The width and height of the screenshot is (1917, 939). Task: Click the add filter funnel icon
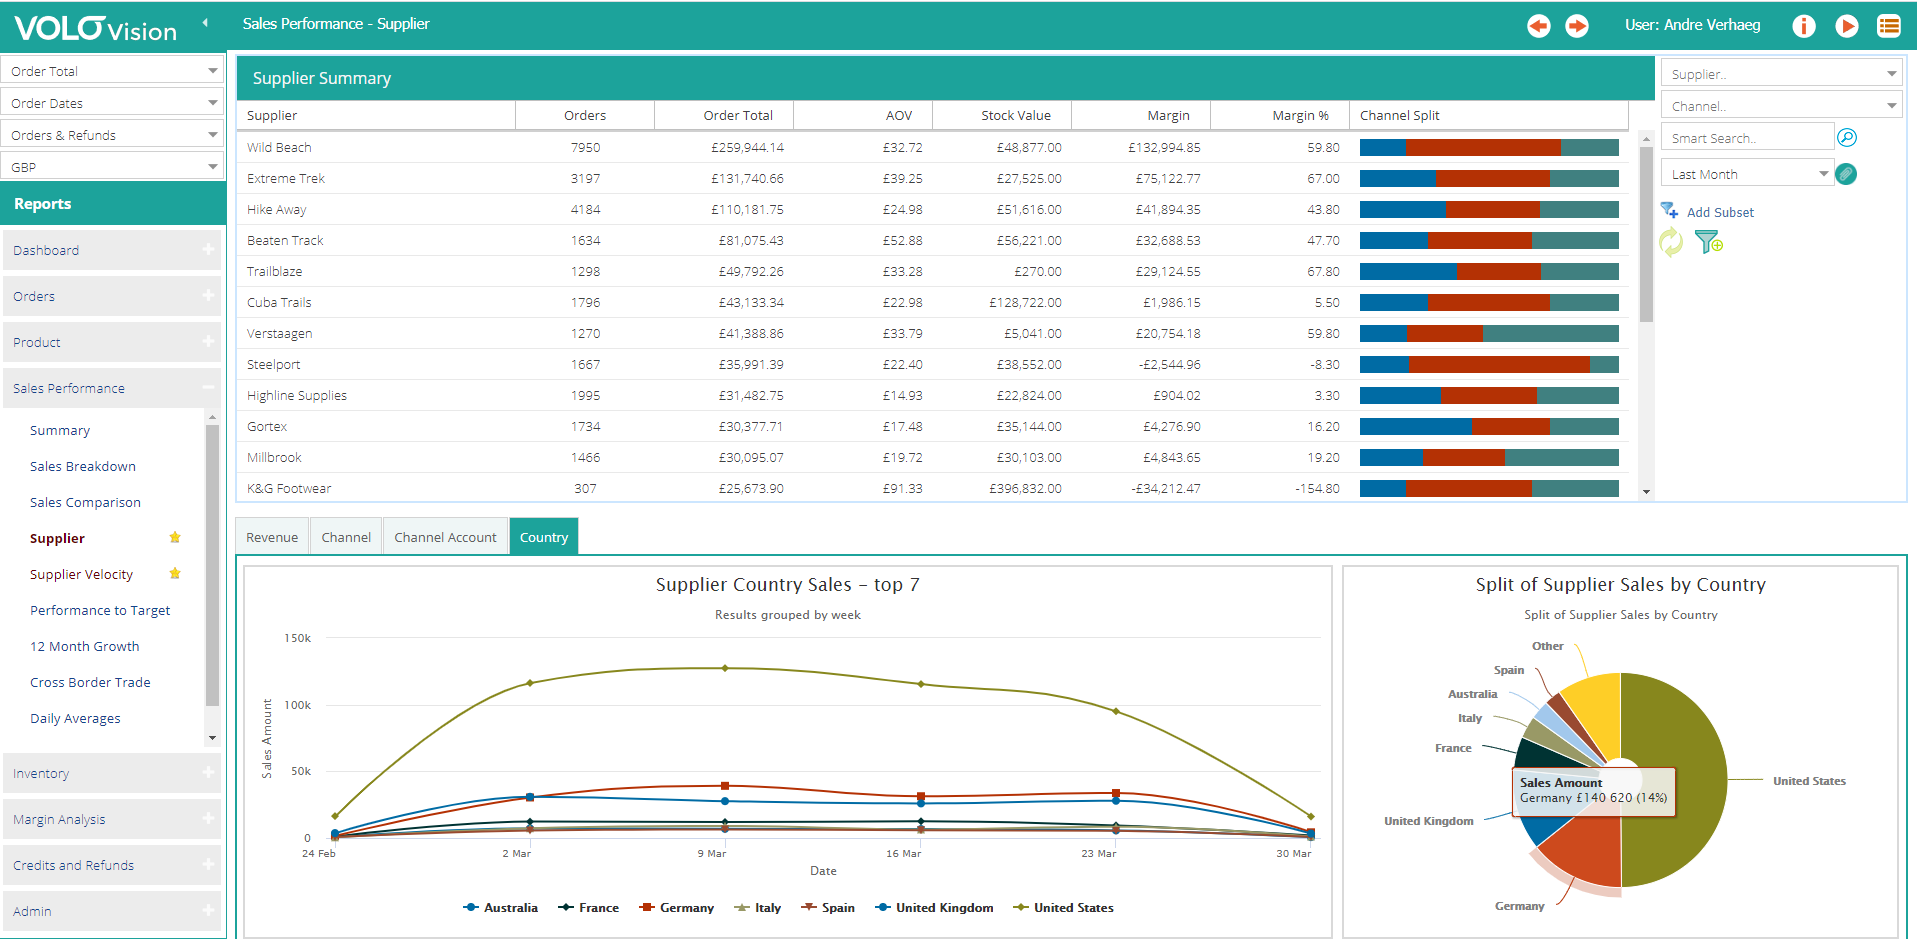[1708, 242]
